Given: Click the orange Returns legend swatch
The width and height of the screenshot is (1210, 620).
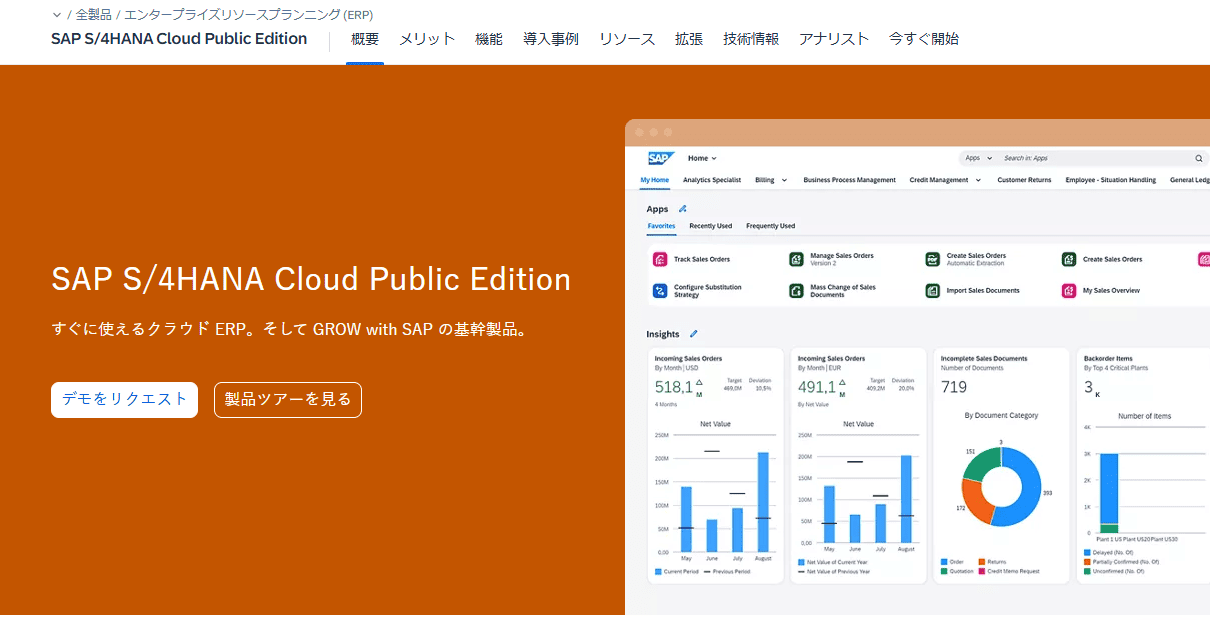Looking at the screenshot, I should coord(982,562).
